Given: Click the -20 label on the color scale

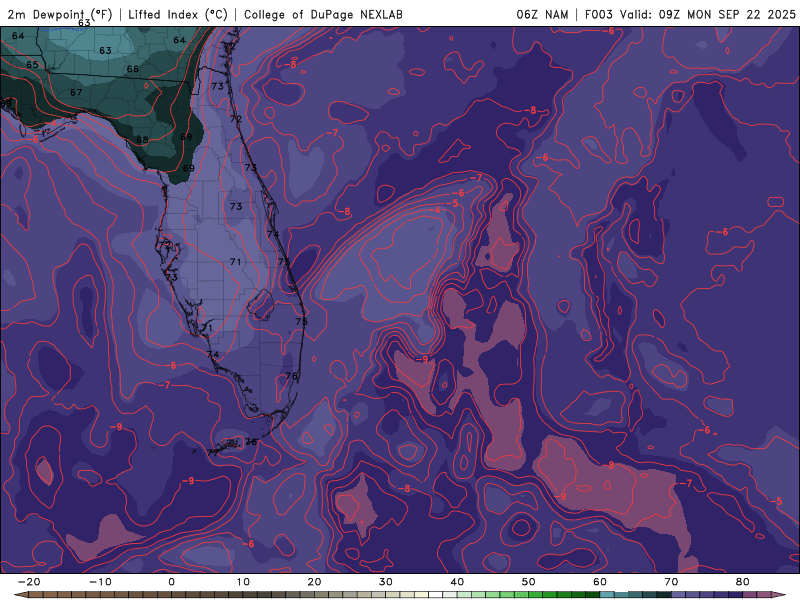Looking at the screenshot, I should pyautogui.click(x=29, y=582).
